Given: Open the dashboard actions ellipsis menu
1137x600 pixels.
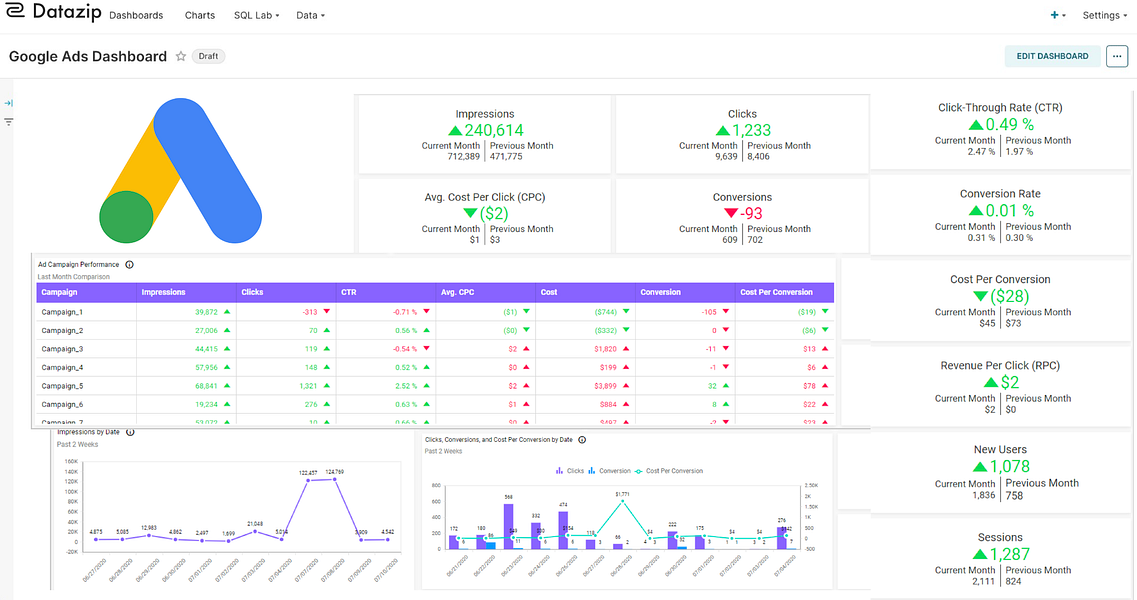Looking at the screenshot, I should tap(1117, 56).
